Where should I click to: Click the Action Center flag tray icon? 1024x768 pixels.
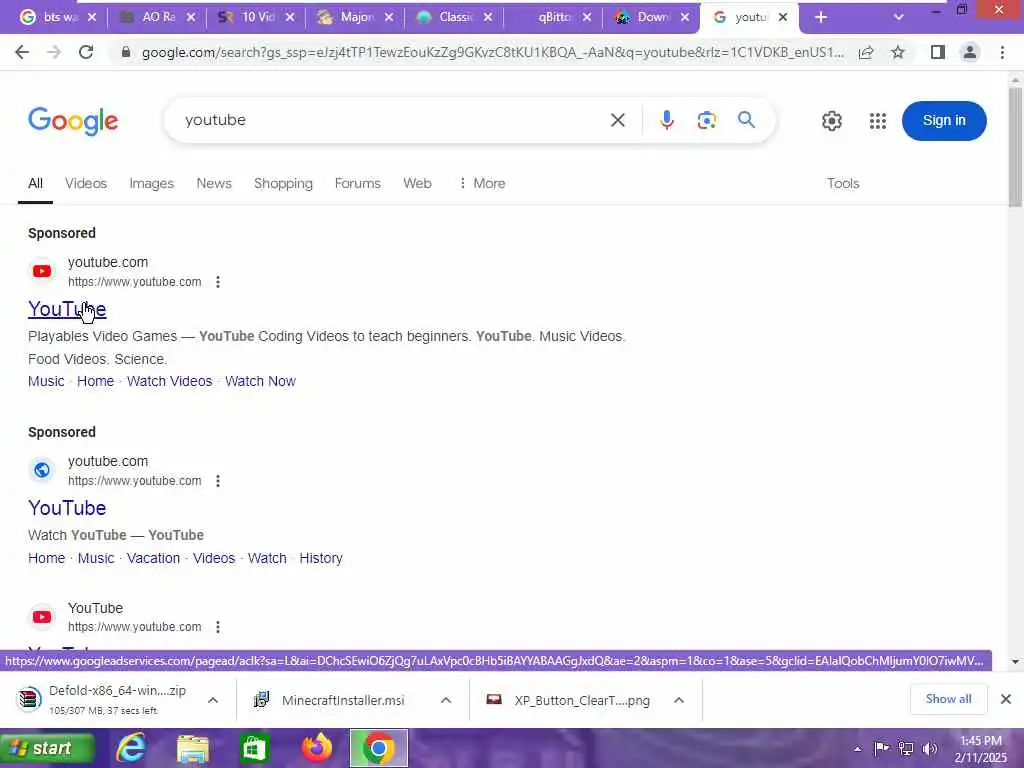[x=882, y=748]
